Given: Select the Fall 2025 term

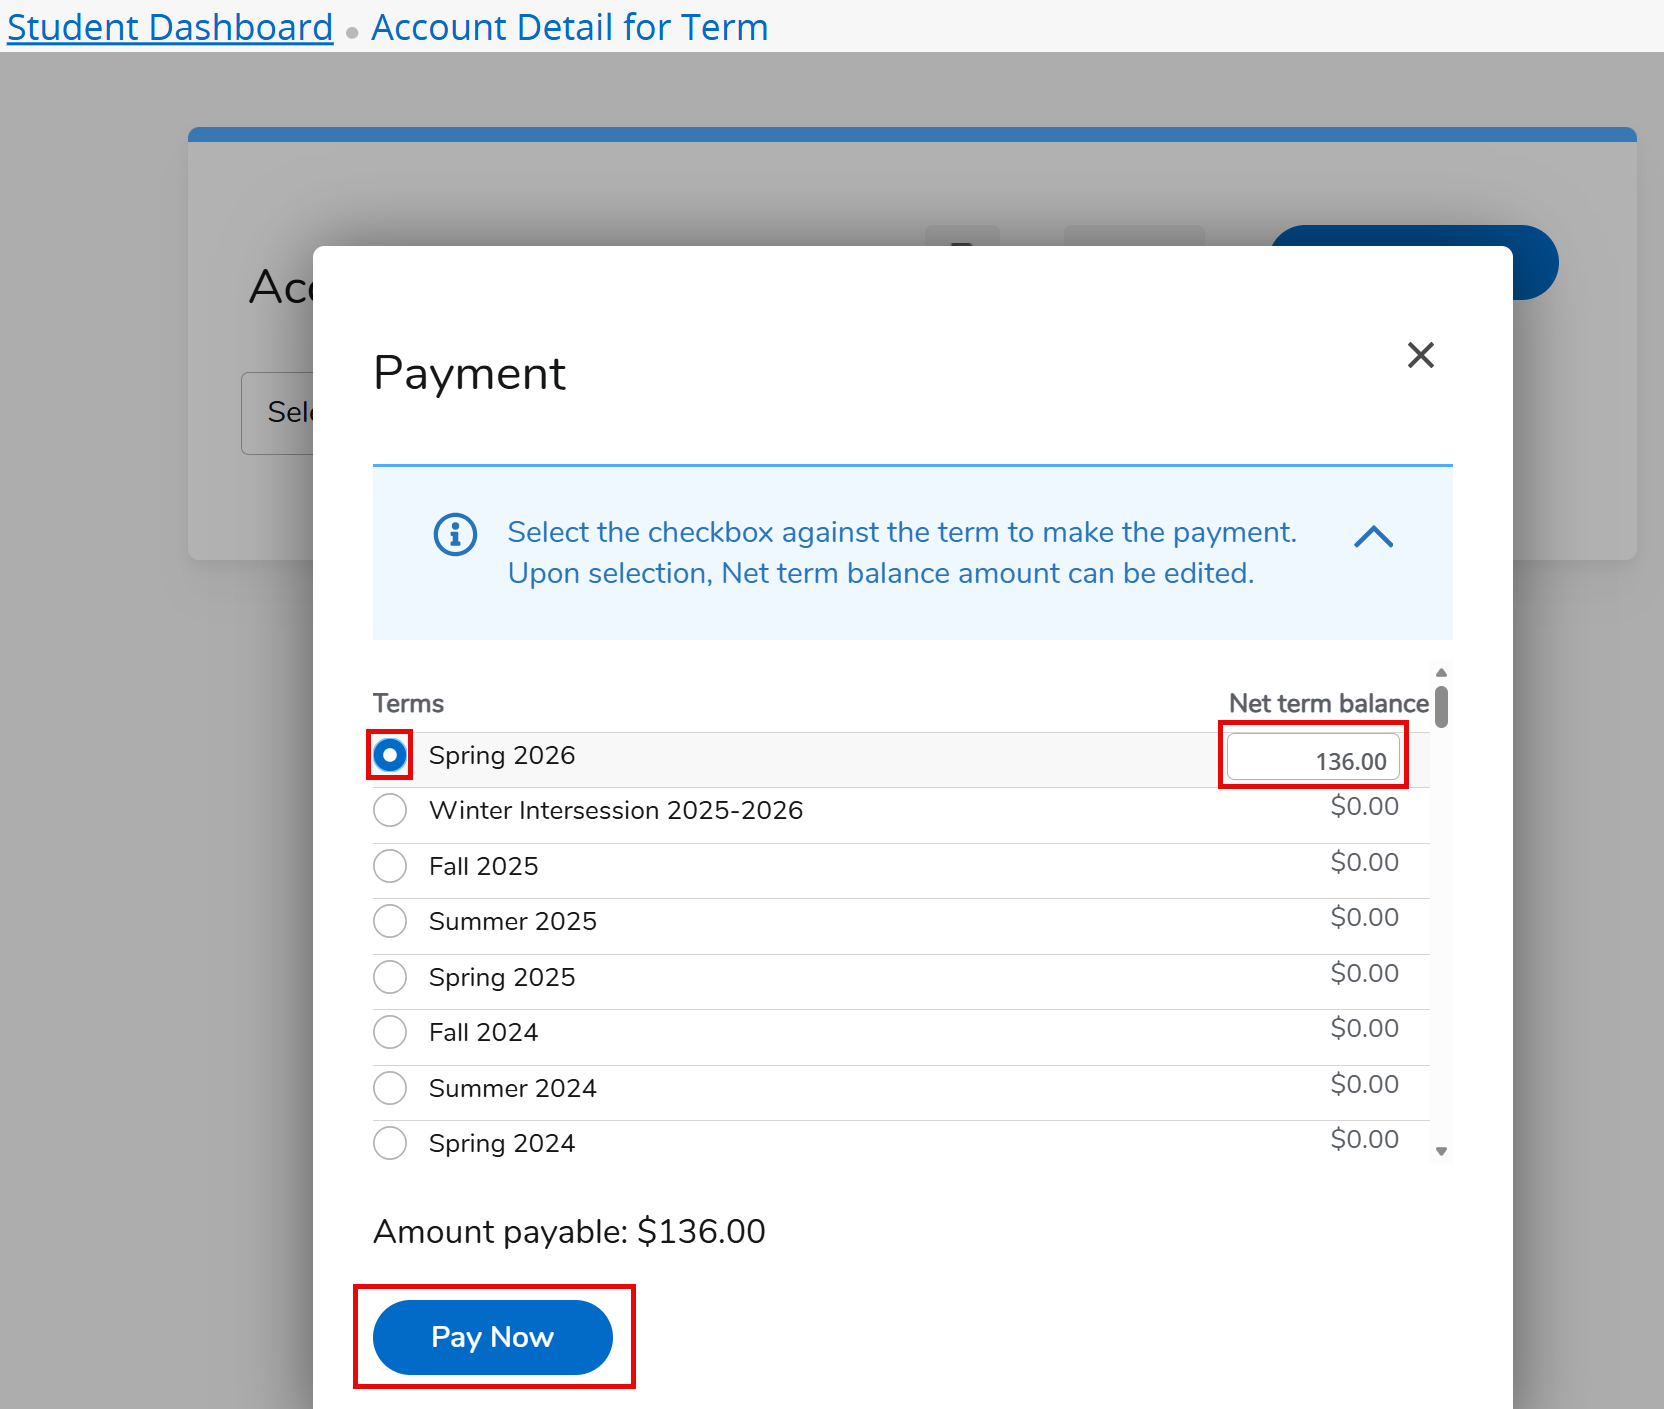Looking at the screenshot, I should [x=390, y=866].
